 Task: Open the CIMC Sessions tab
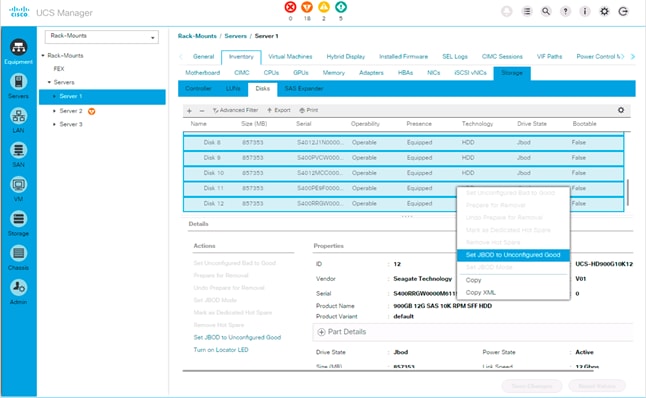coord(502,57)
